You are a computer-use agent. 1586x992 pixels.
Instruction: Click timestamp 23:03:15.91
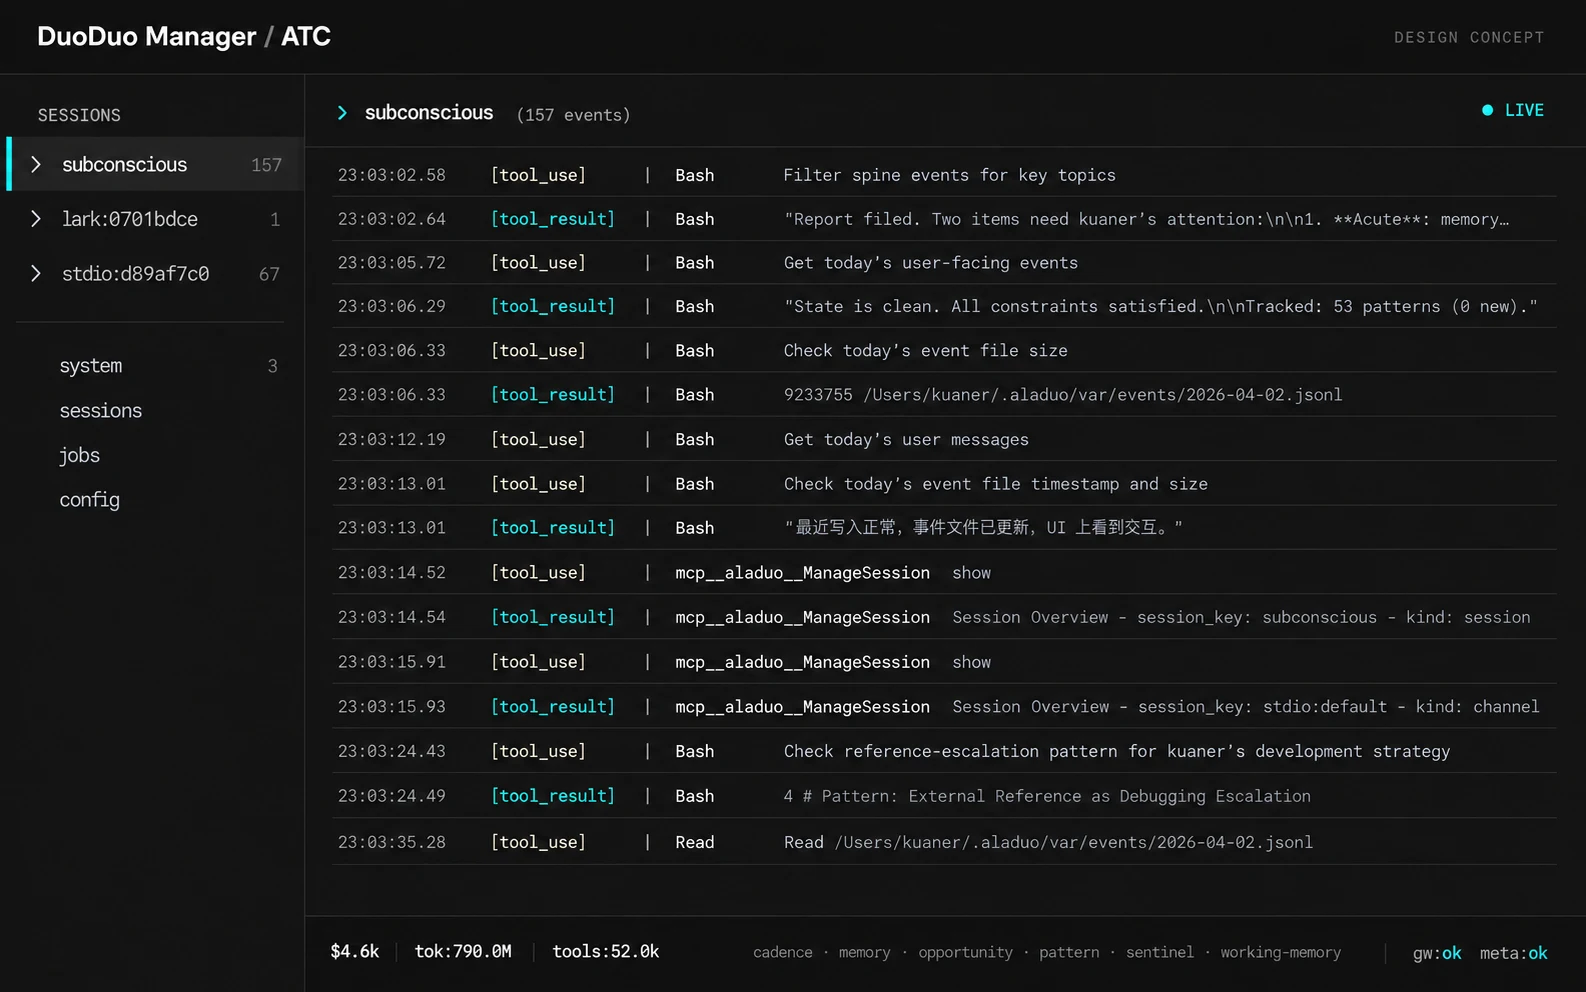pos(392,662)
